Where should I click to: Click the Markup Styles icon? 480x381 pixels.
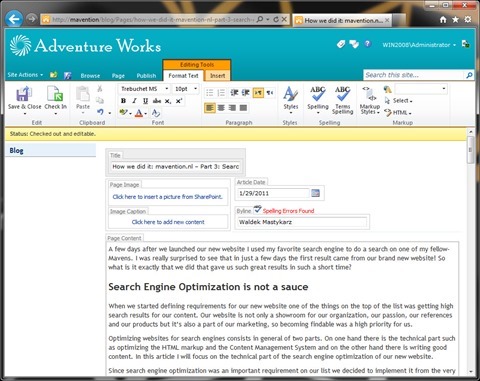pyautogui.click(x=369, y=94)
